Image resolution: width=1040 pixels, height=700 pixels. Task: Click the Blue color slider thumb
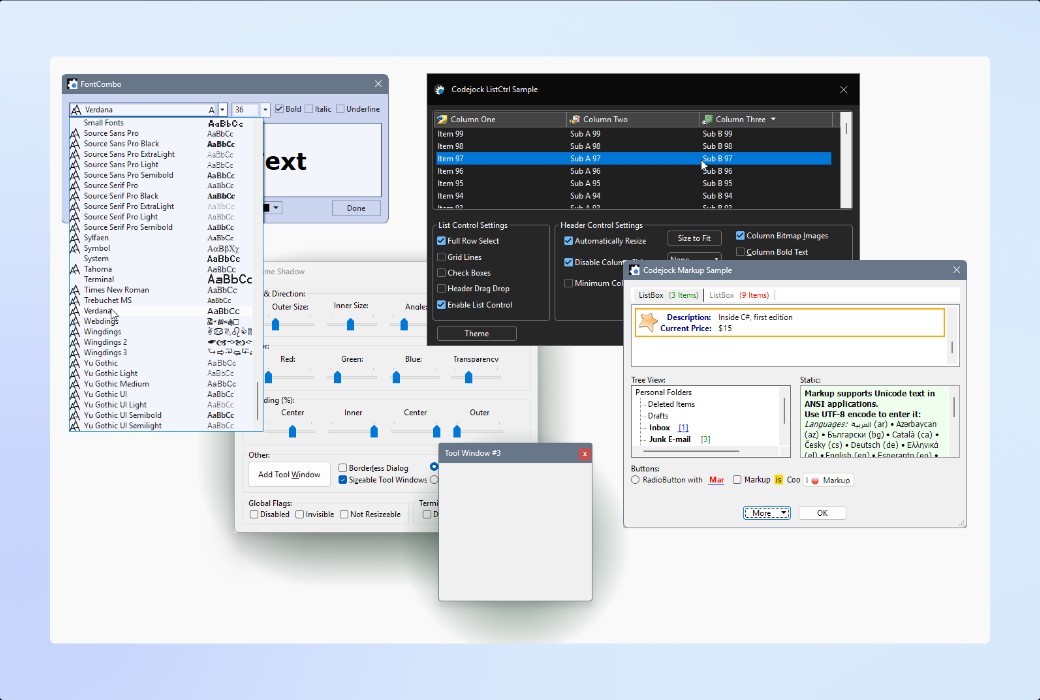[396, 378]
